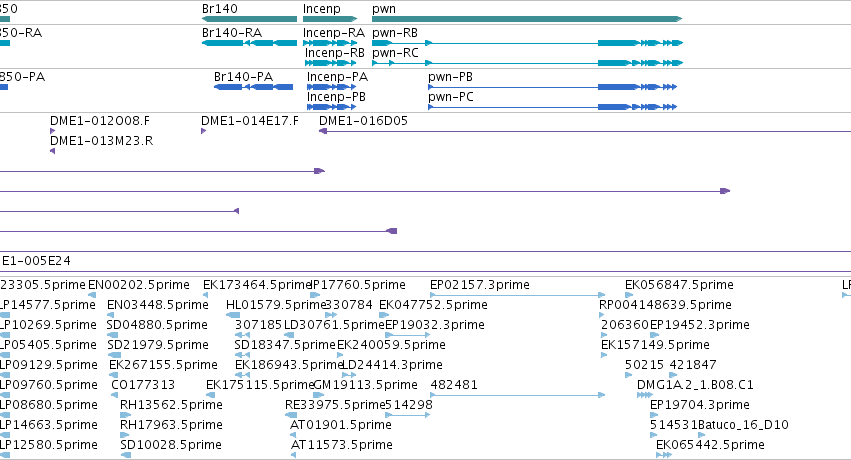Select the LP09760.5prime label

49,385
